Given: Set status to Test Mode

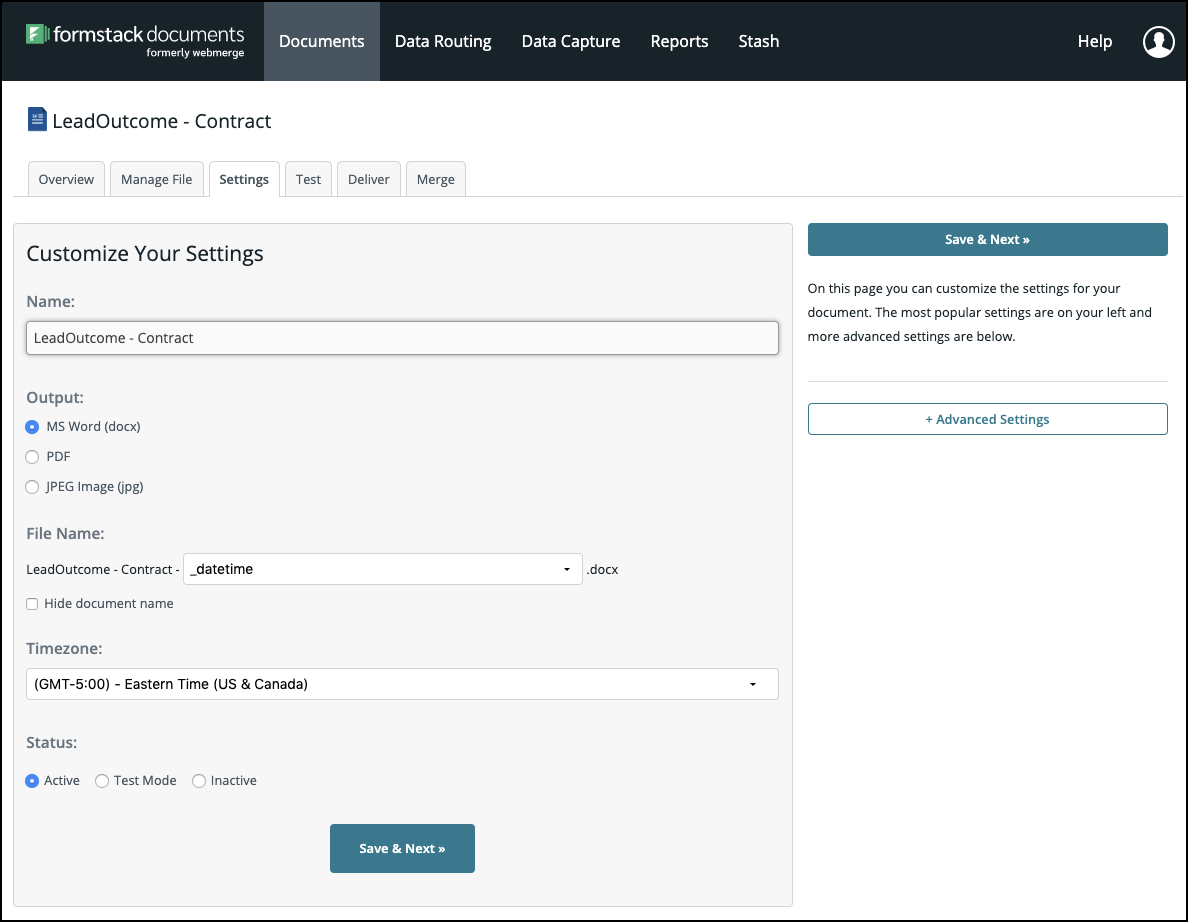Looking at the screenshot, I should [x=102, y=781].
